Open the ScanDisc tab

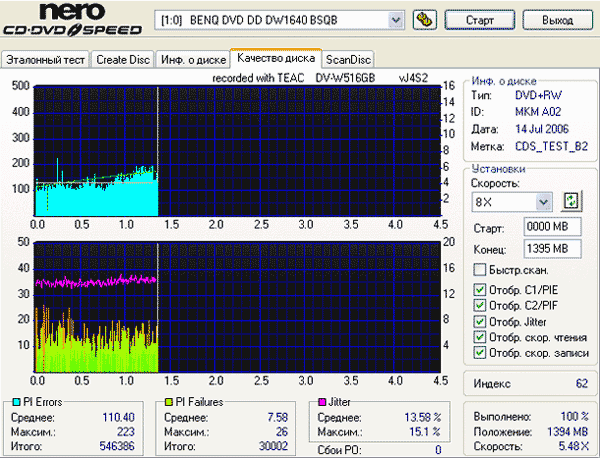click(349, 59)
